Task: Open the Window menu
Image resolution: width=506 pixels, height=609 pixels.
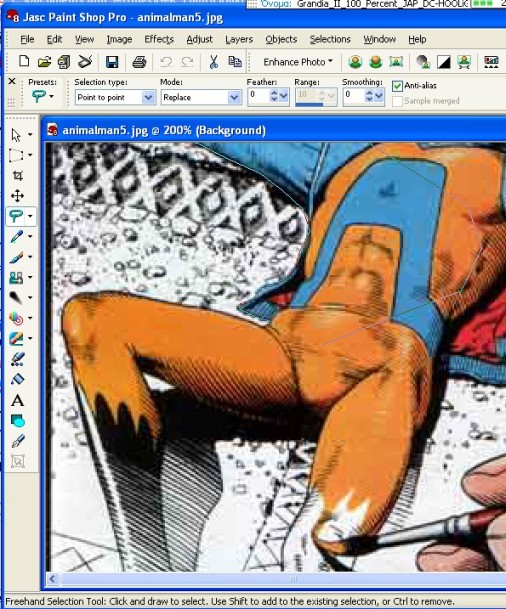Action: [x=379, y=39]
